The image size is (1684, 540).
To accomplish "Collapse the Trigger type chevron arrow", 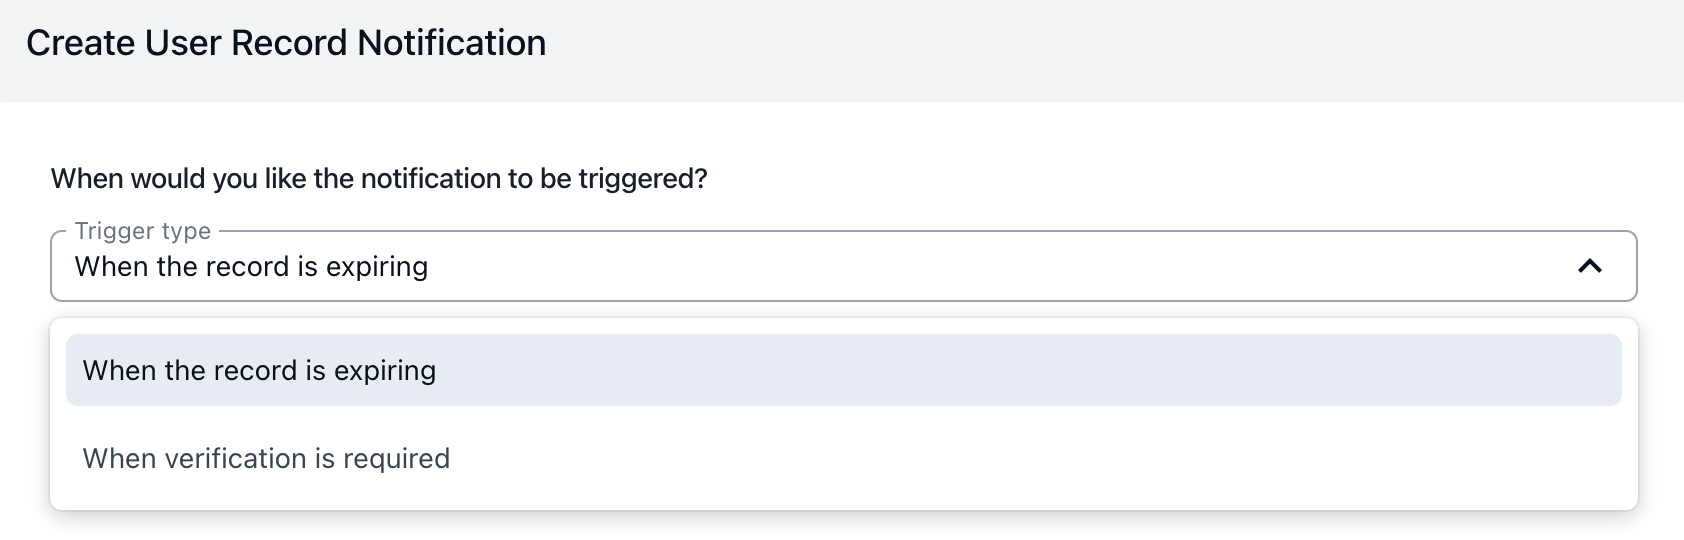I will pos(1589,266).
